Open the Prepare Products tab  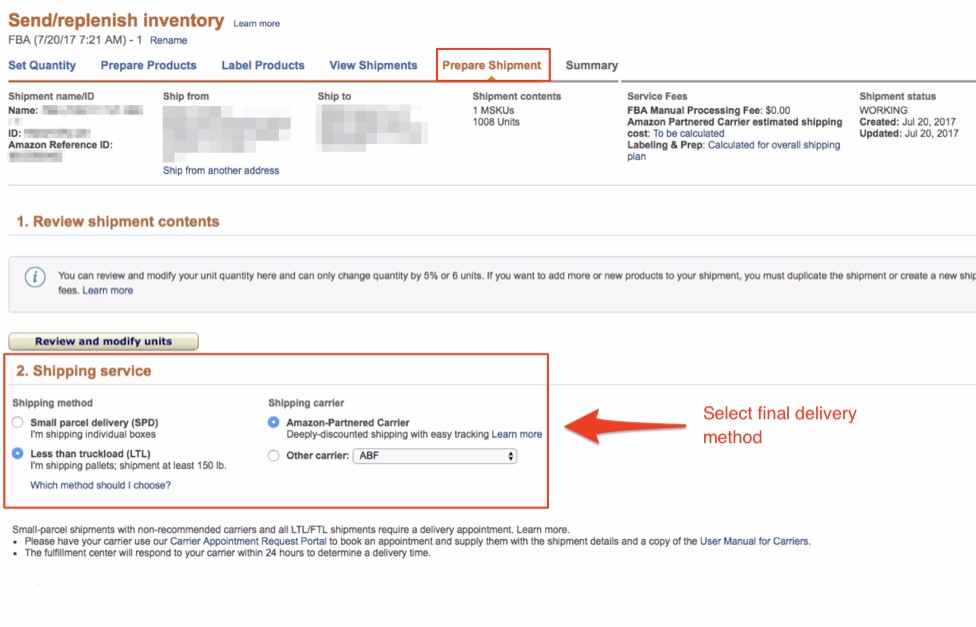148,65
